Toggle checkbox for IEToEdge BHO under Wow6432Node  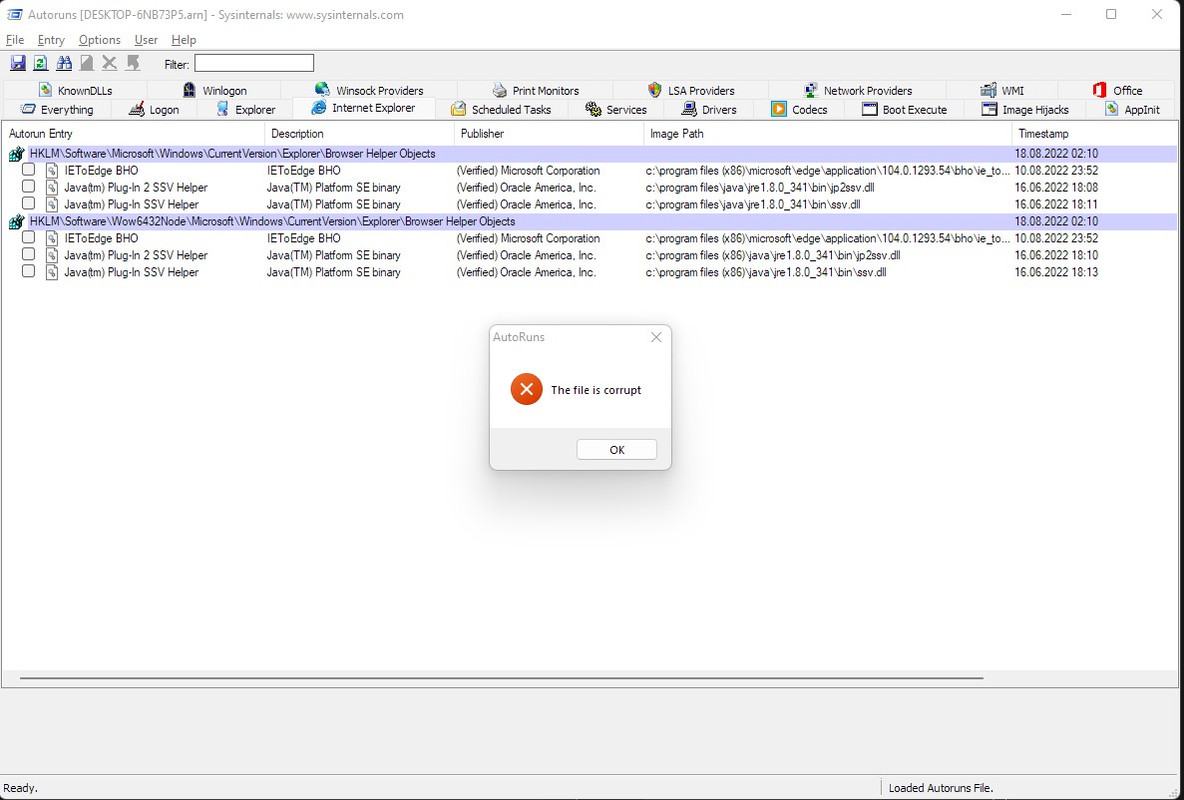(29, 237)
